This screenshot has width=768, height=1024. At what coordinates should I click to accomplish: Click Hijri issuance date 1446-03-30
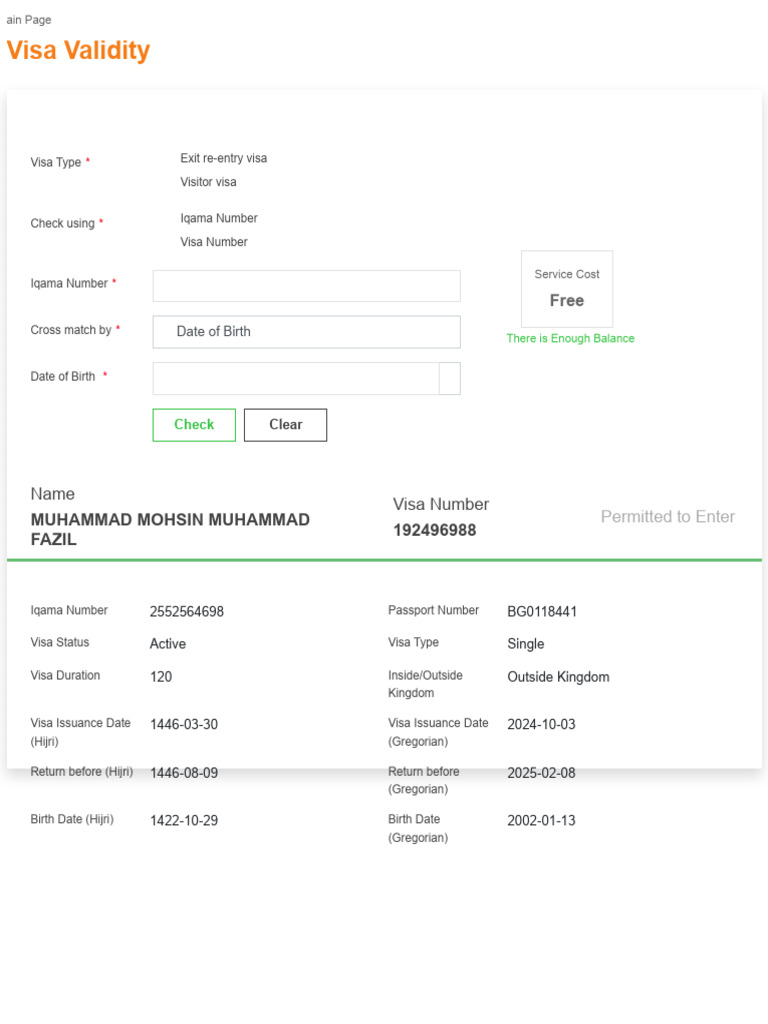(x=184, y=725)
